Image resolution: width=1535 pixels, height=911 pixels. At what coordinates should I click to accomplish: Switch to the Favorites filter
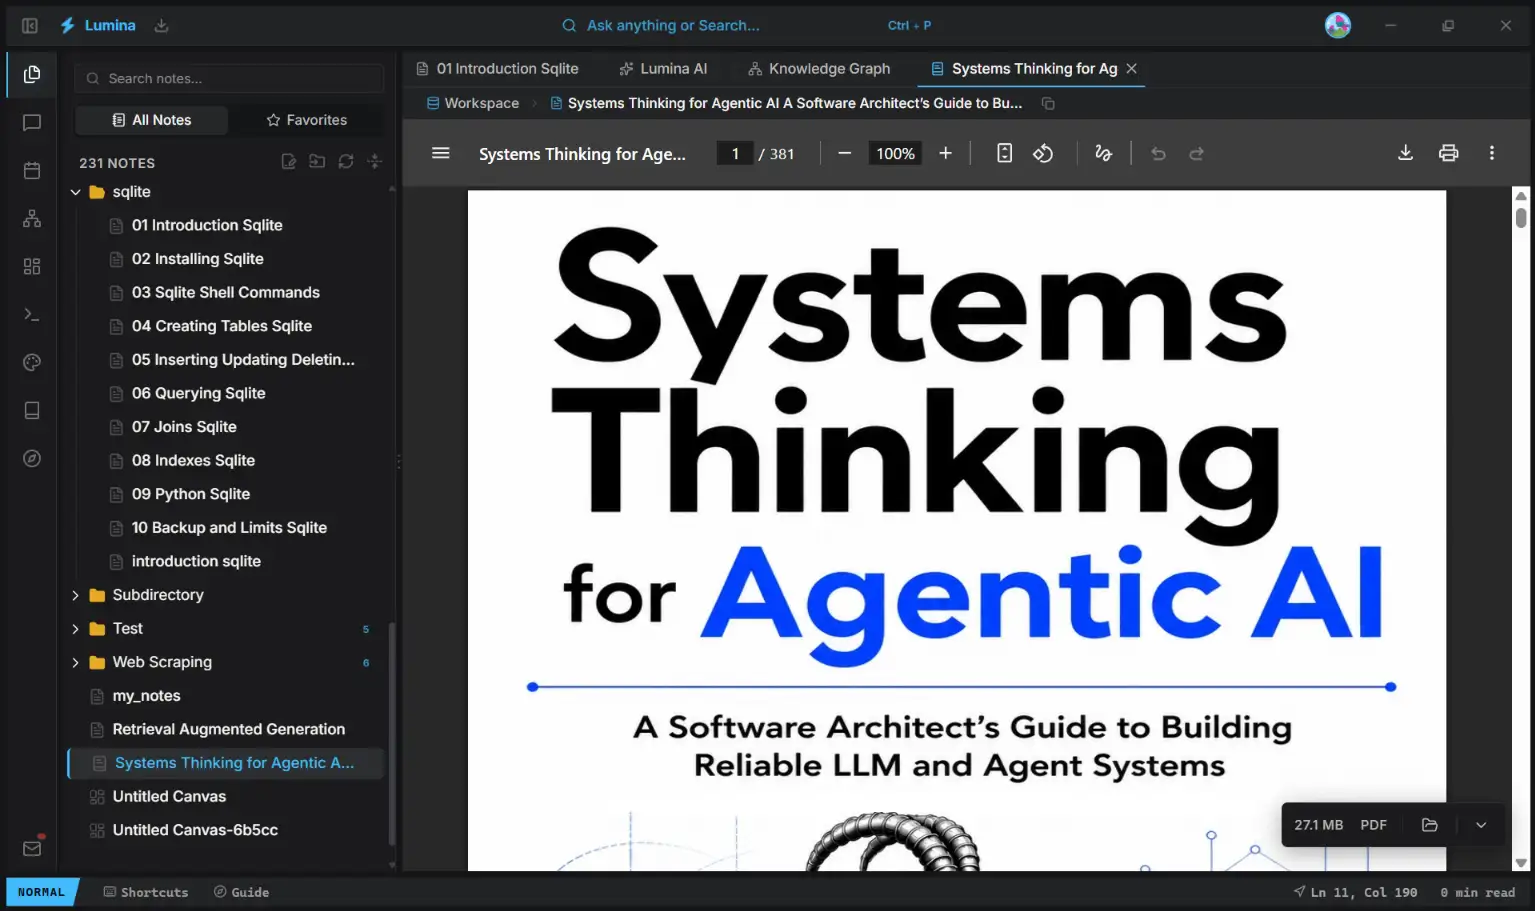click(307, 120)
